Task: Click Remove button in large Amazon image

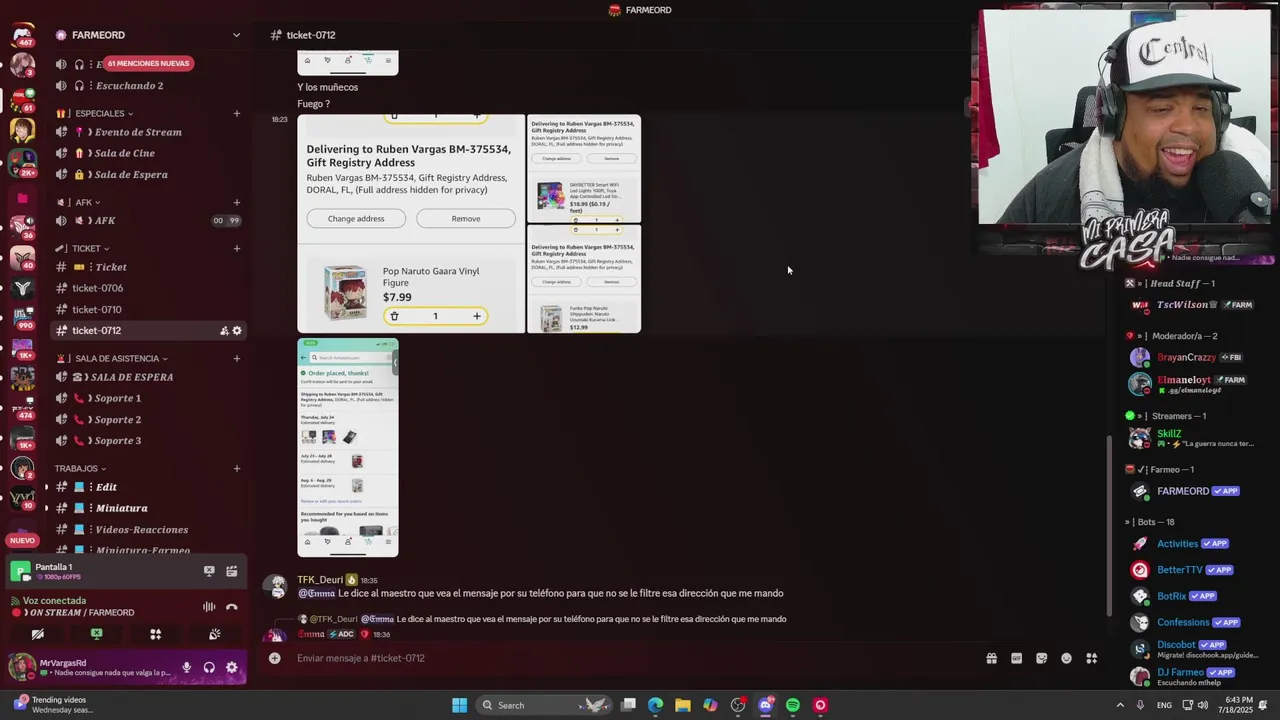Action: [465, 219]
